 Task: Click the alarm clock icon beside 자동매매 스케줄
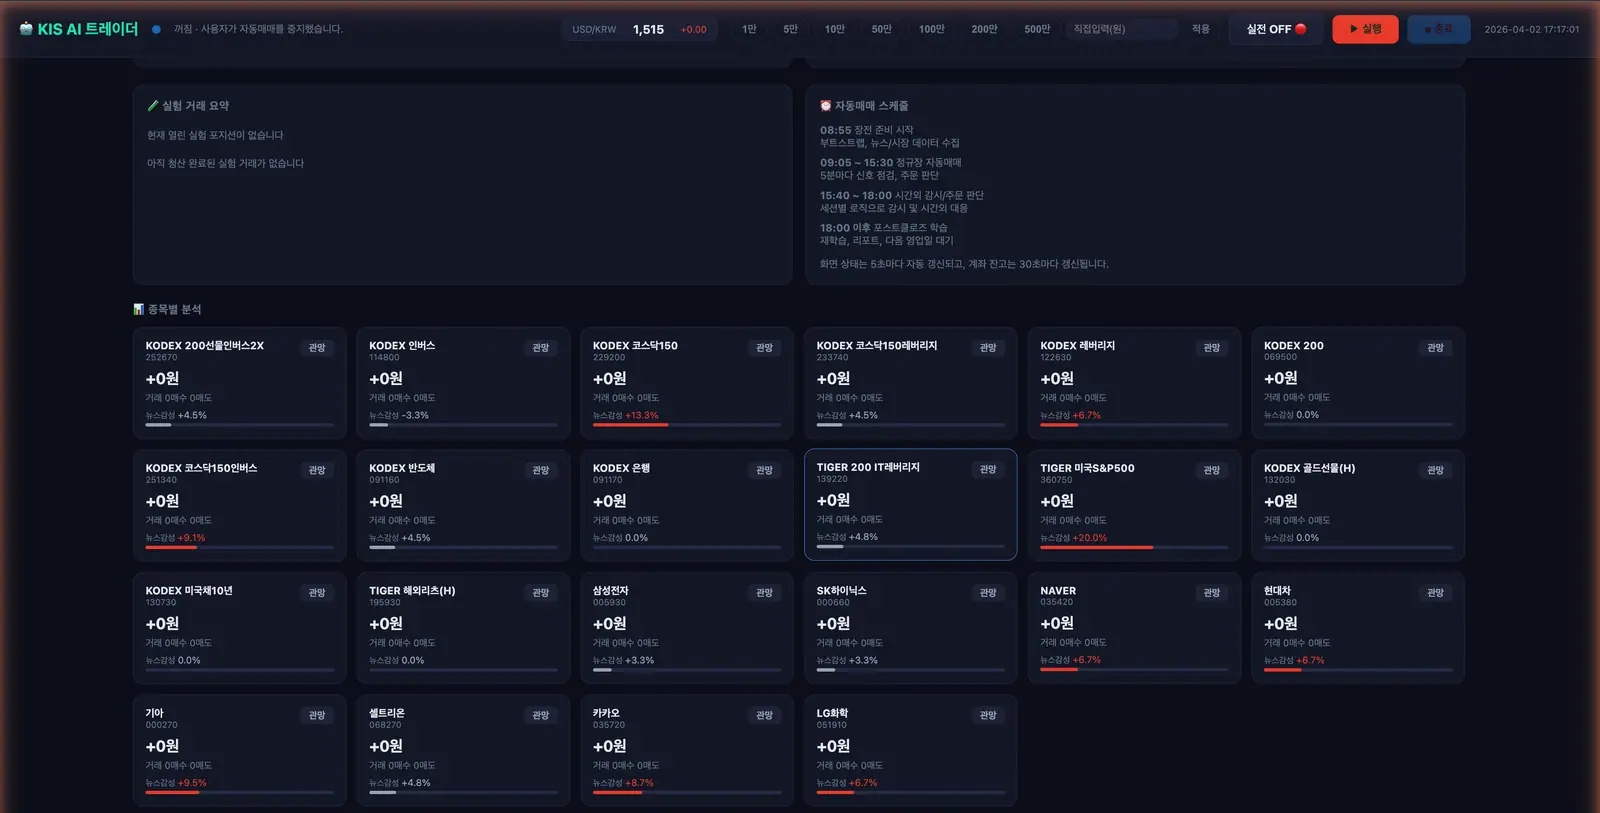point(826,106)
